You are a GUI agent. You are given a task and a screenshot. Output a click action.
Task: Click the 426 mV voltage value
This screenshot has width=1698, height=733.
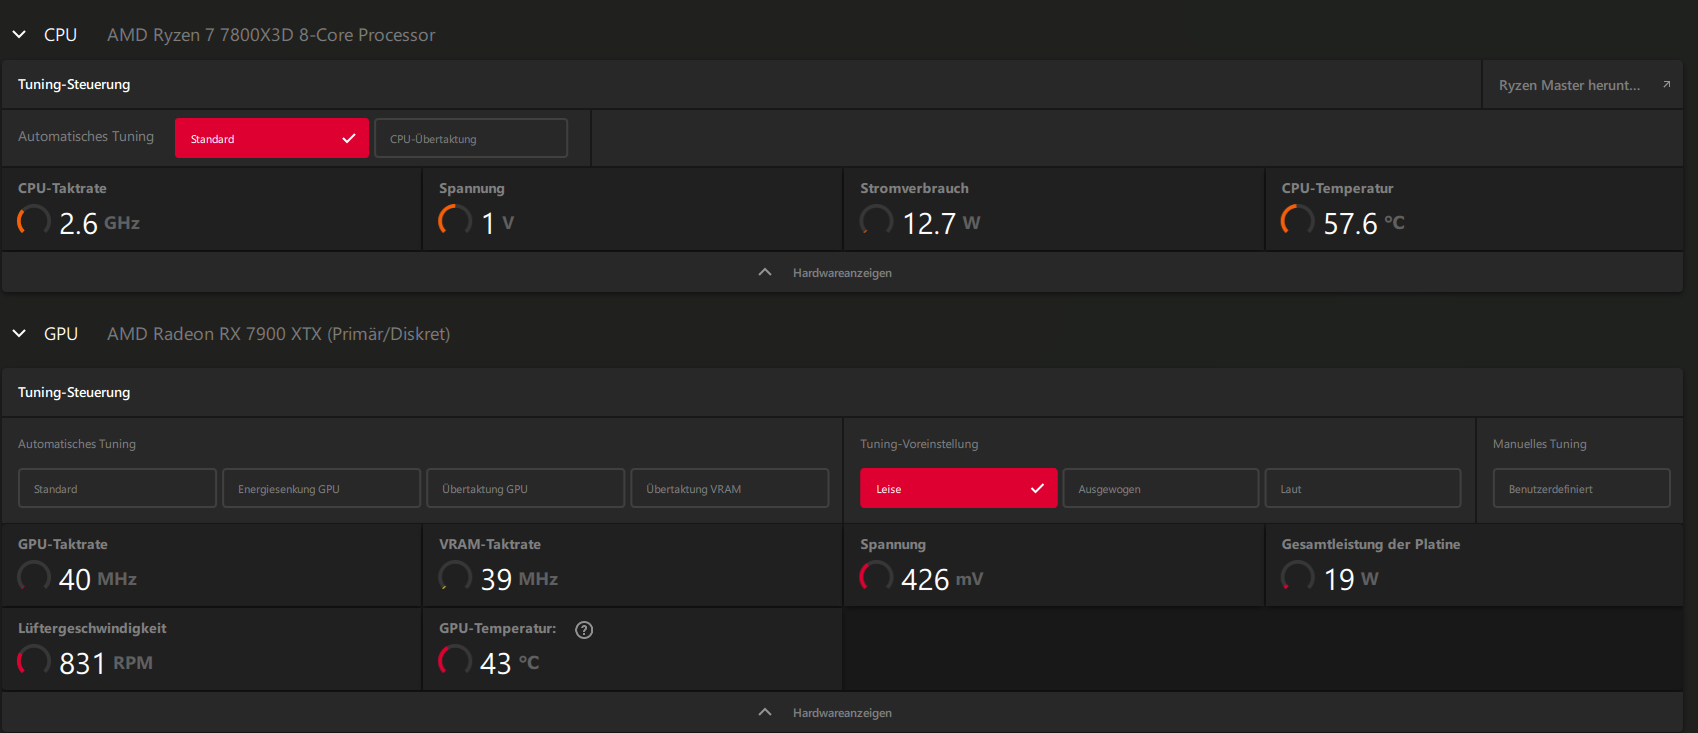(x=942, y=579)
